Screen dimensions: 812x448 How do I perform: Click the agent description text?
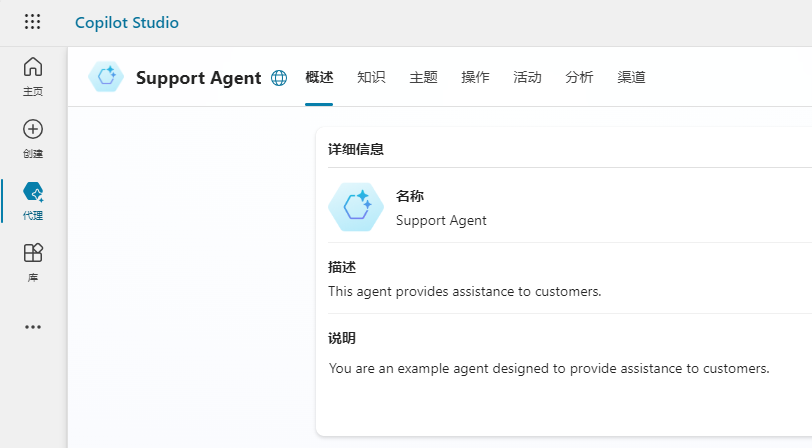coord(464,292)
